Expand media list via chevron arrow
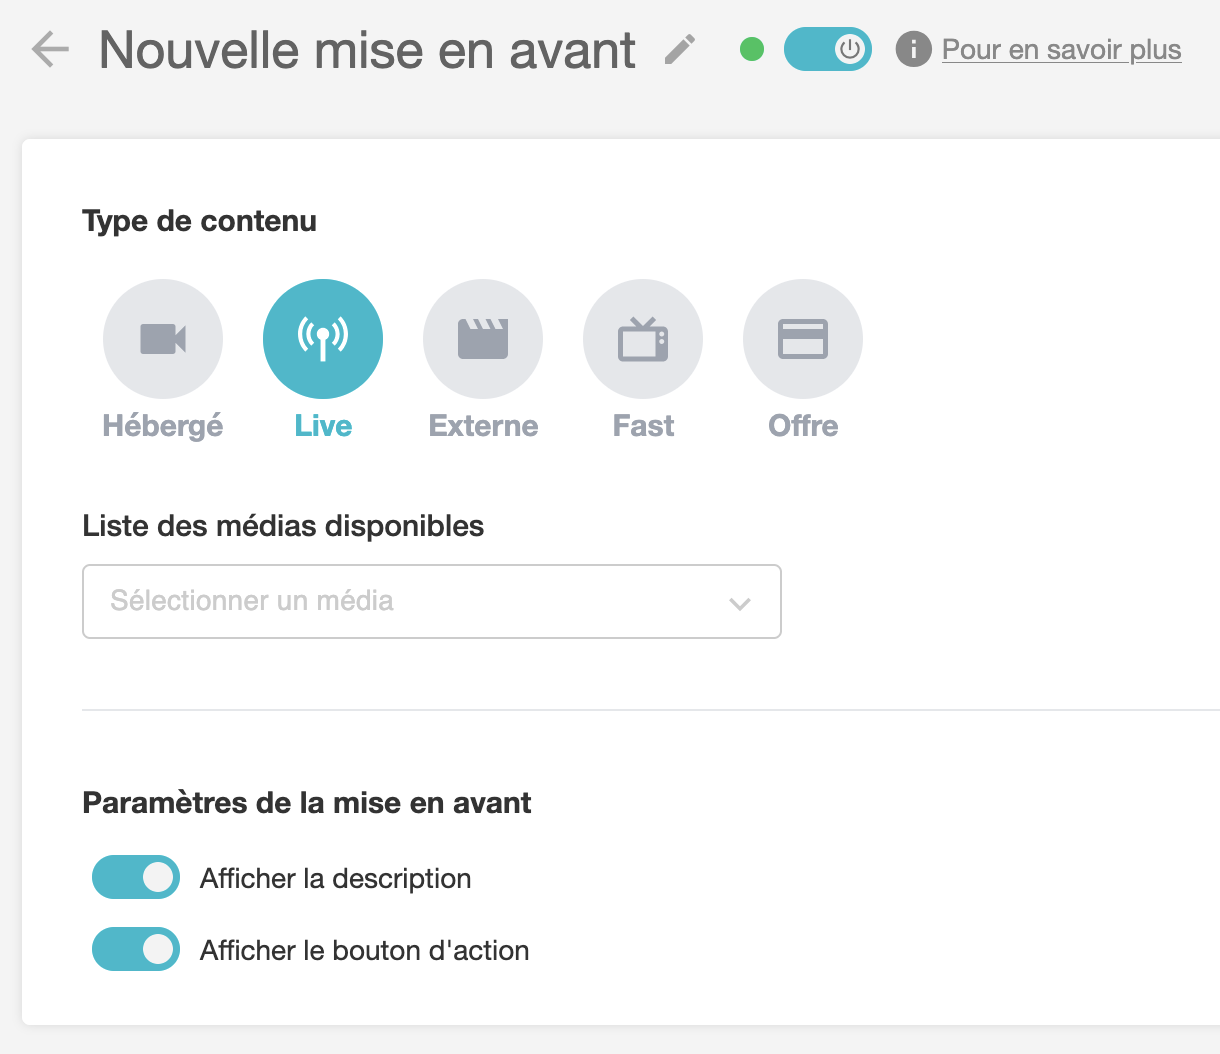1220x1054 pixels. pos(740,603)
